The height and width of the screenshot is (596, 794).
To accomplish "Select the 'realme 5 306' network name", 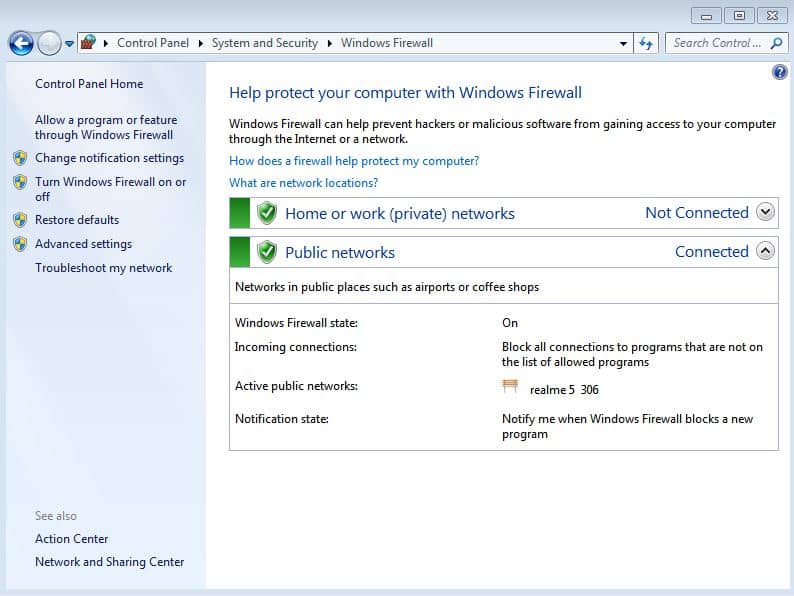I will pos(564,390).
